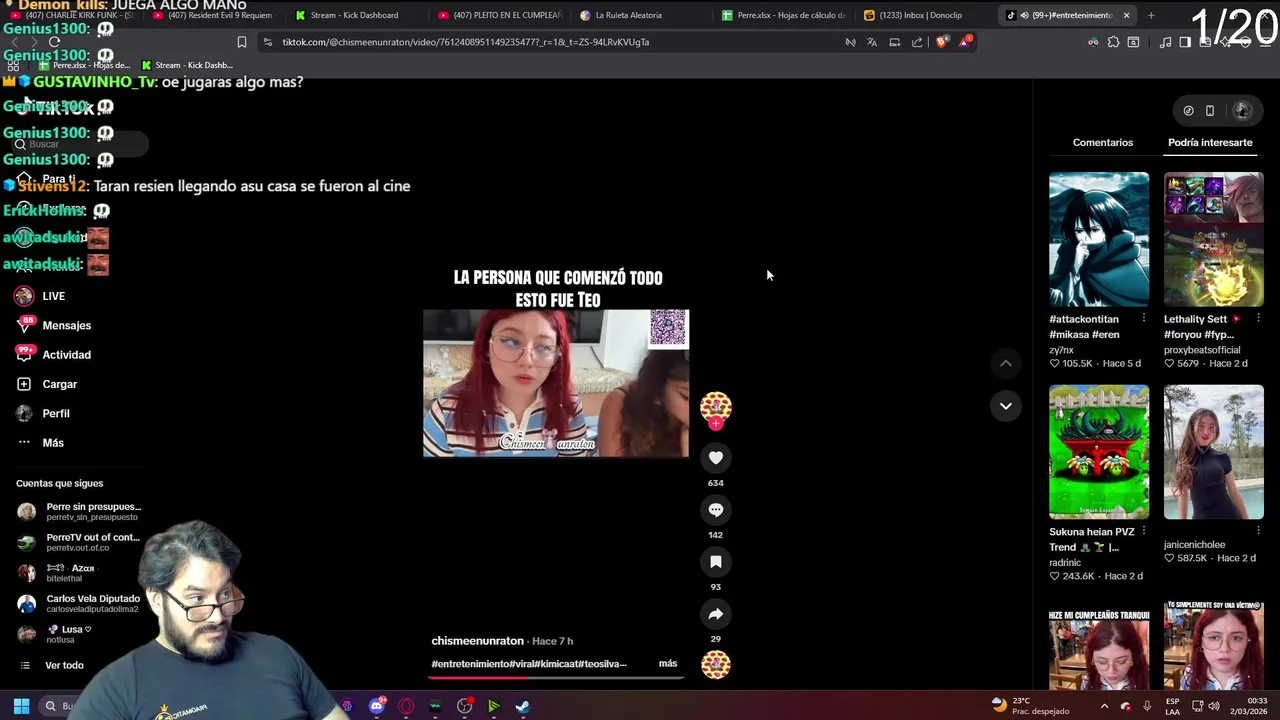Click the #entretenimiento hashtag caption

click(x=470, y=664)
